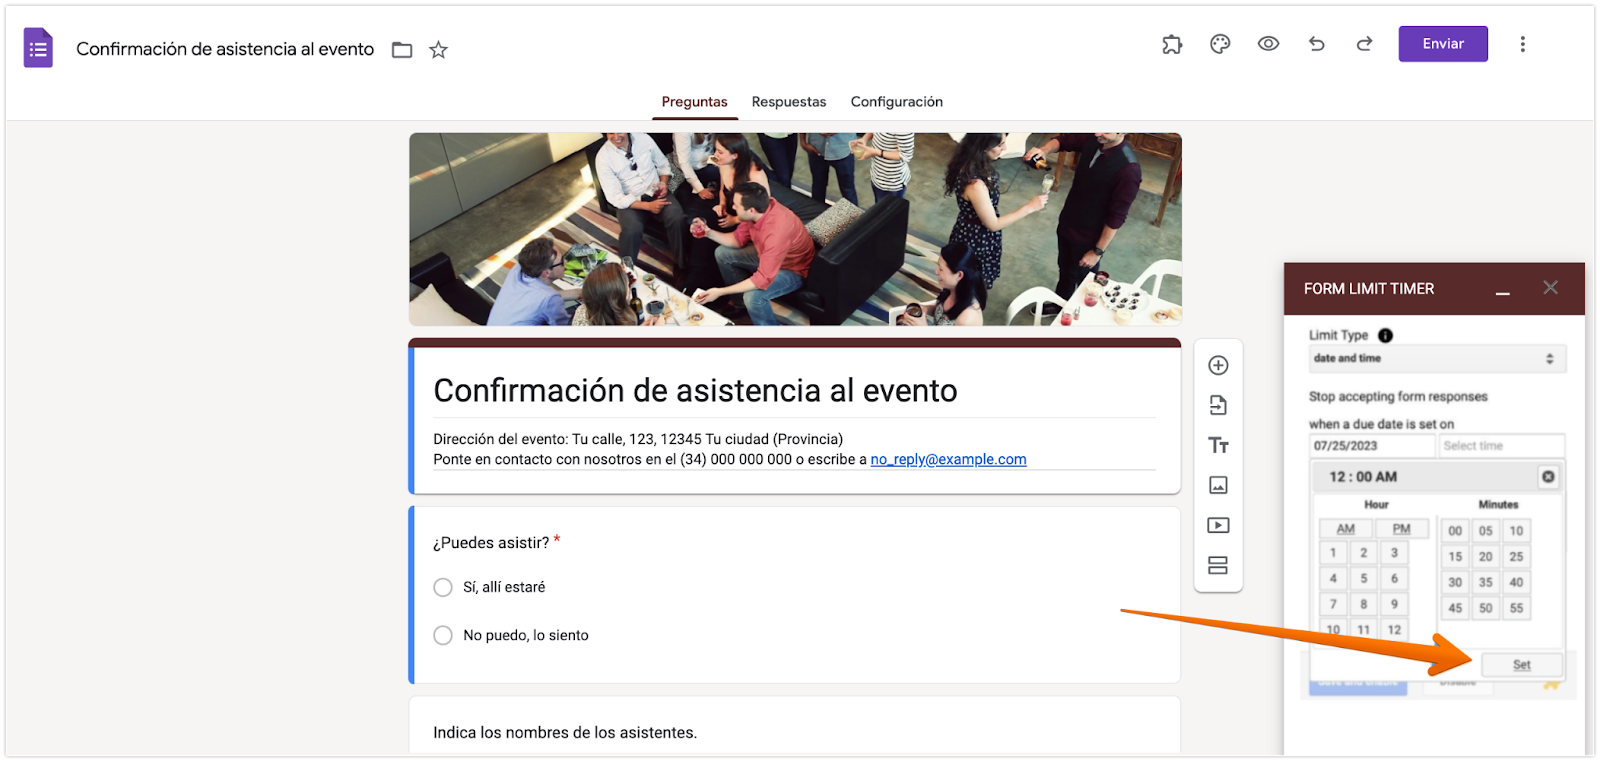Open the more options menu
Viewport: 1600px width, 762px height.
(1522, 44)
